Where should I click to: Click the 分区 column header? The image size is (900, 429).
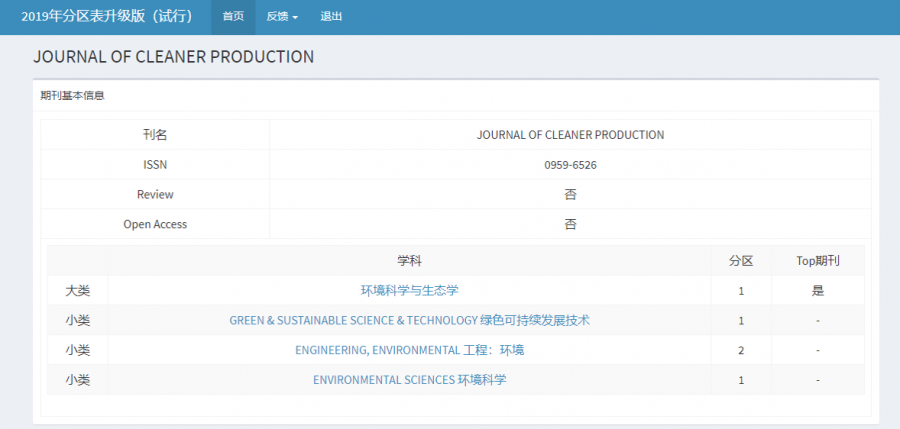741,261
